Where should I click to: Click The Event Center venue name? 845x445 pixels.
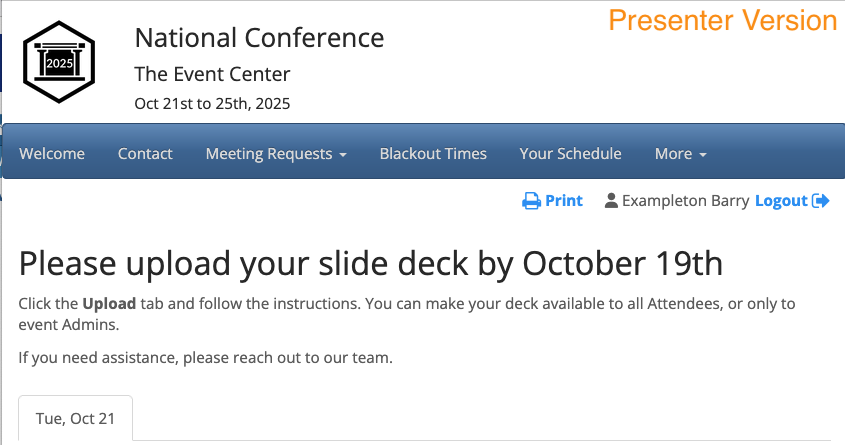pyautogui.click(x=212, y=74)
